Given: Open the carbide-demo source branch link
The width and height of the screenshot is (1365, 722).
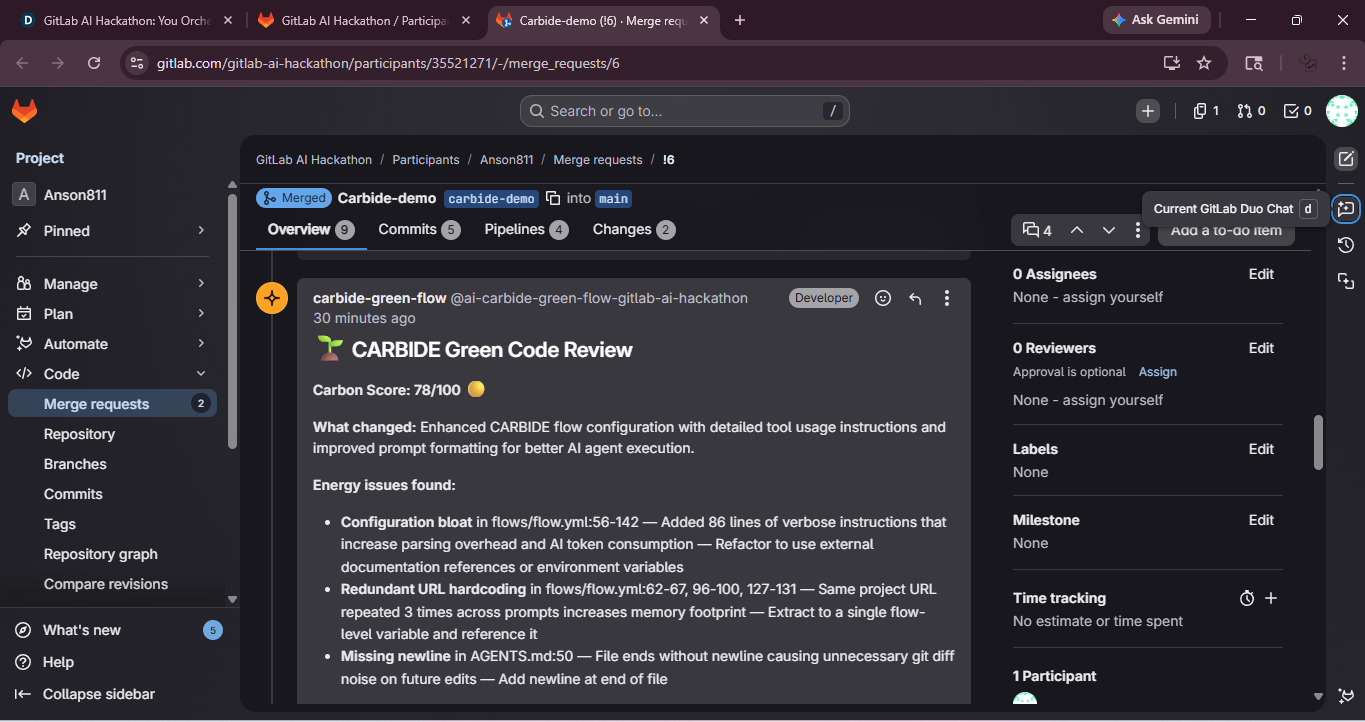Looking at the screenshot, I should (491, 199).
